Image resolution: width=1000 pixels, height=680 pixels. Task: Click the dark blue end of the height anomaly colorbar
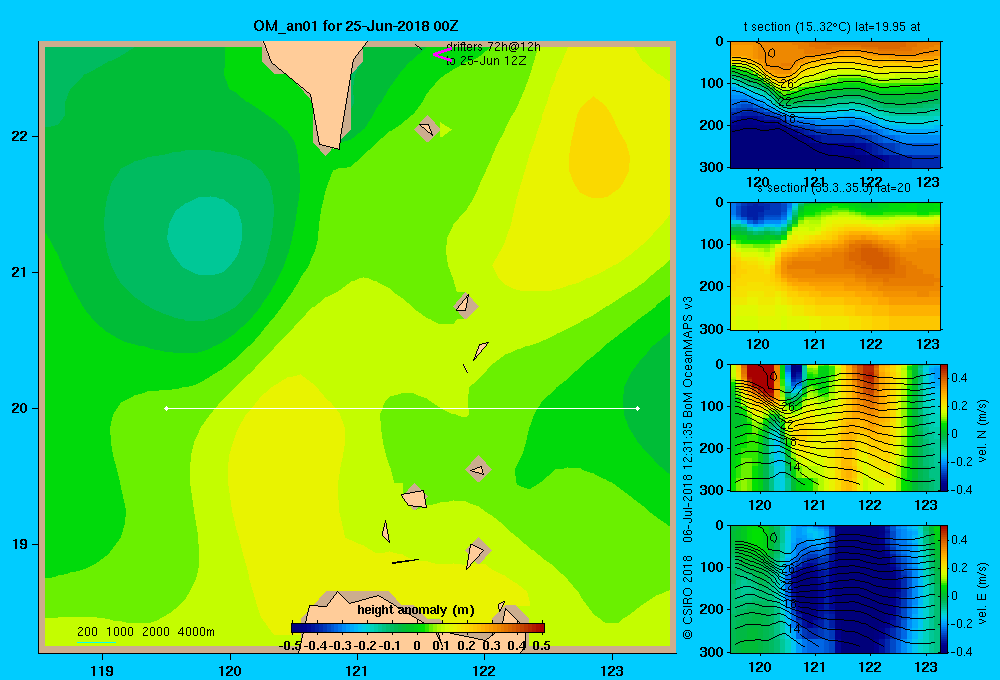298,628
